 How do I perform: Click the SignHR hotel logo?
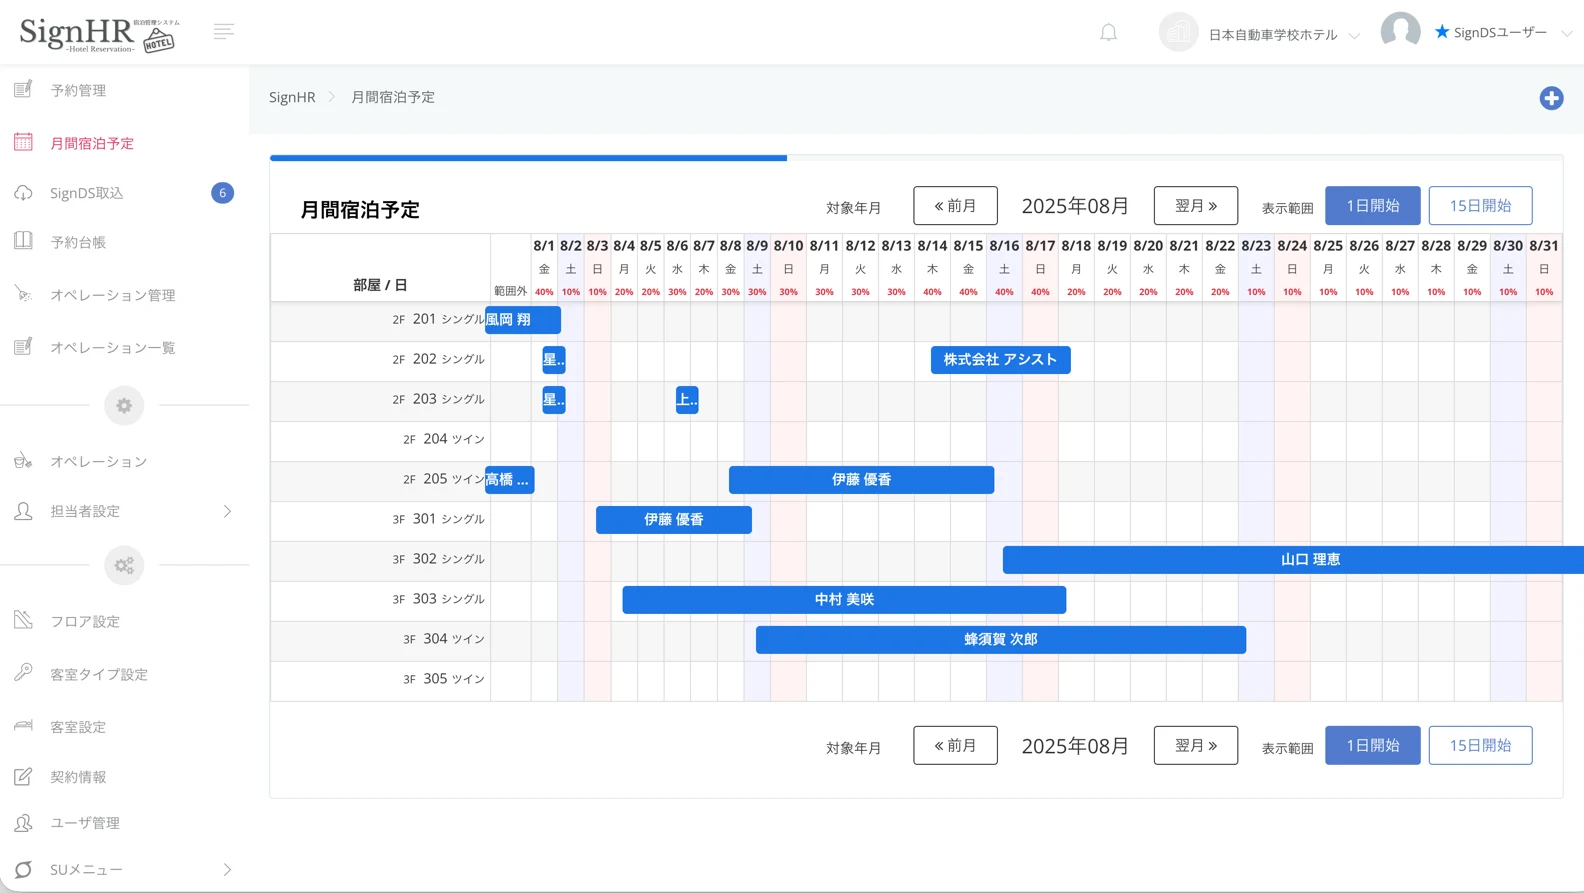[100, 34]
